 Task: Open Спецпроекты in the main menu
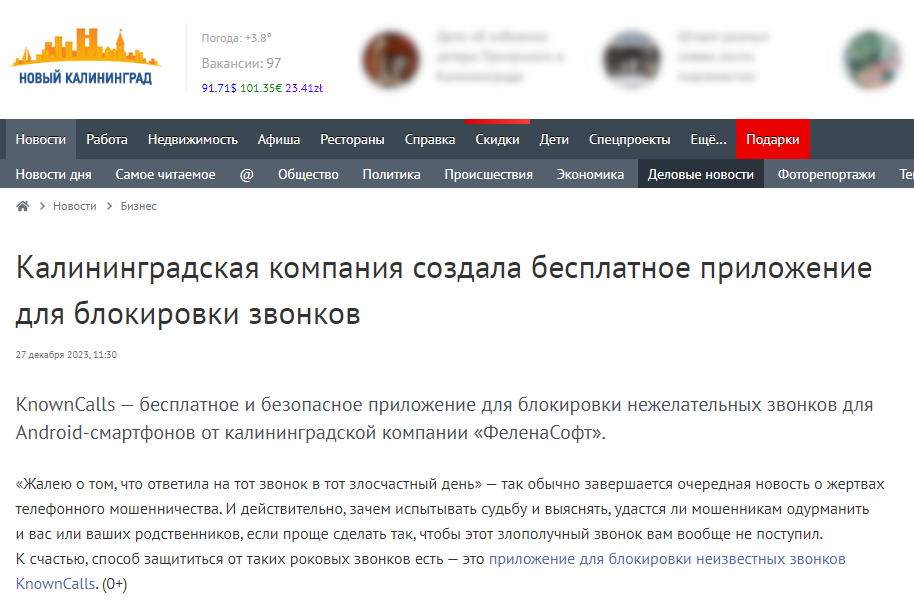(630, 139)
